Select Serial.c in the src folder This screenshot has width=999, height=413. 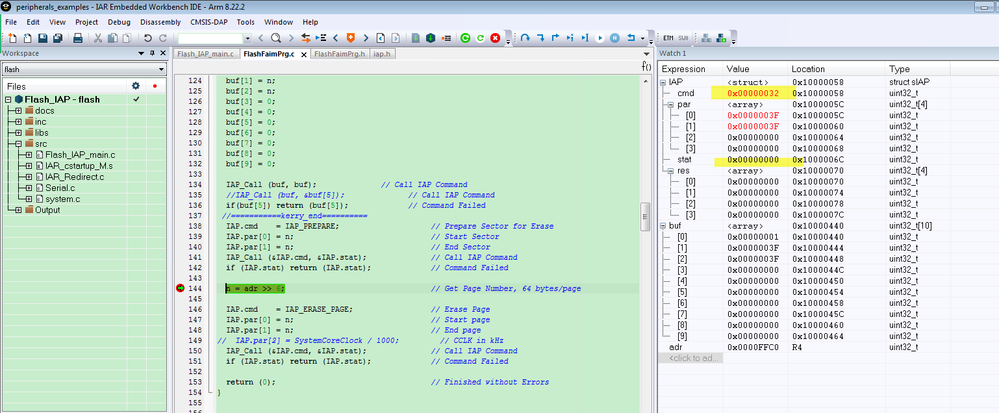[59, 188]
